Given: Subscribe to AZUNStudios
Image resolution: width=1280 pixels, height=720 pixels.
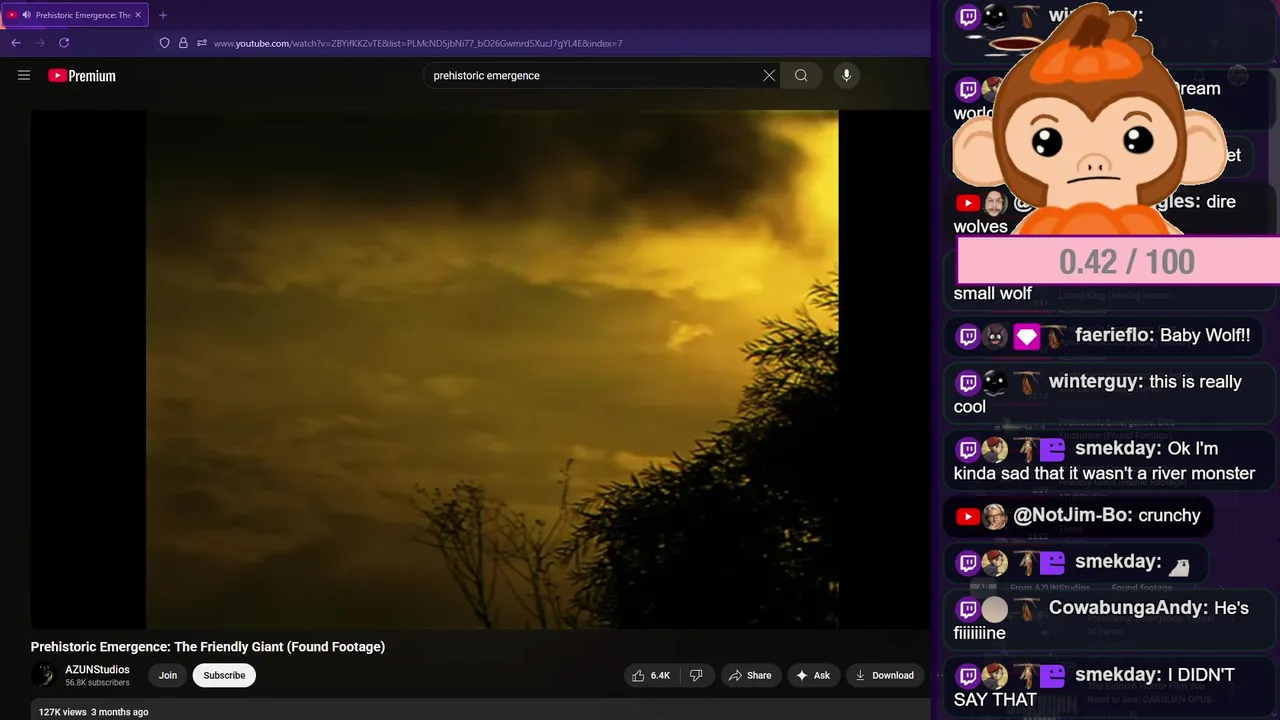Looking at the screenshot, I should (x=224, y=675).
